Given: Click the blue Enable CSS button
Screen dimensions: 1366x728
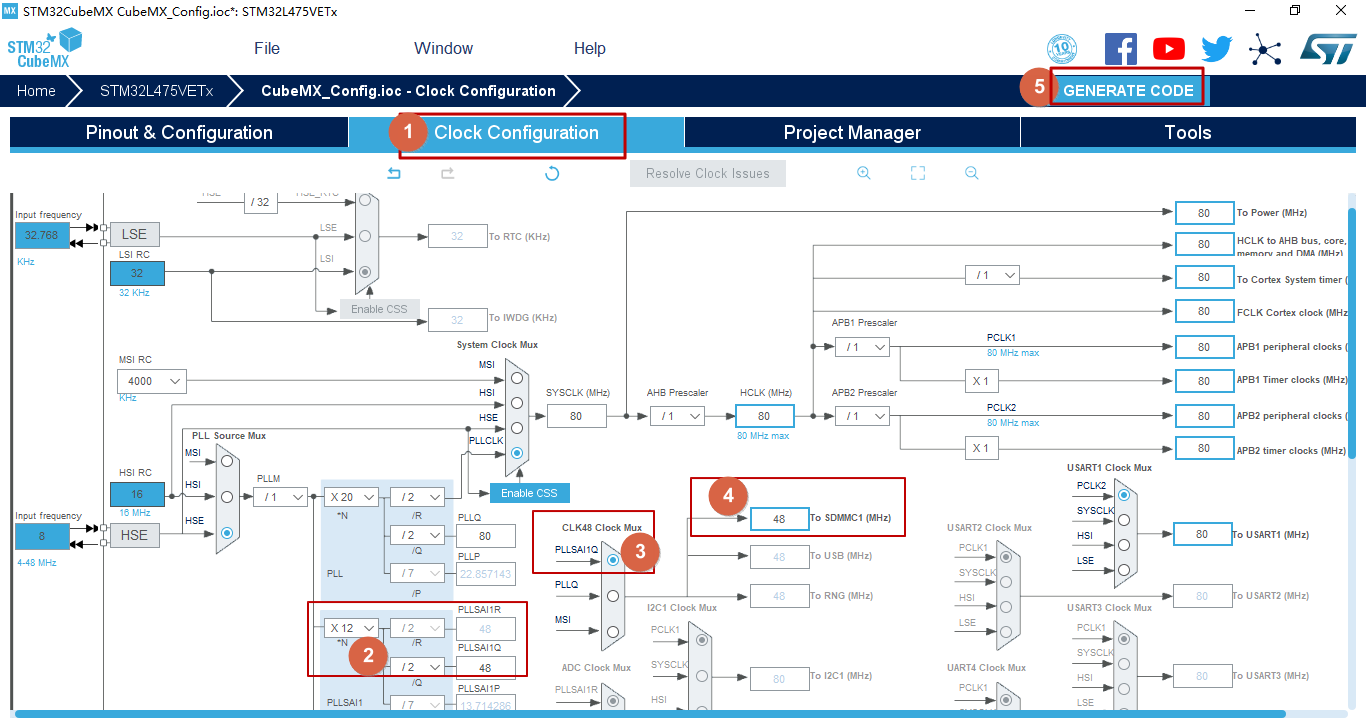Looking at the screenshot, I should click(x=529, y=493).
